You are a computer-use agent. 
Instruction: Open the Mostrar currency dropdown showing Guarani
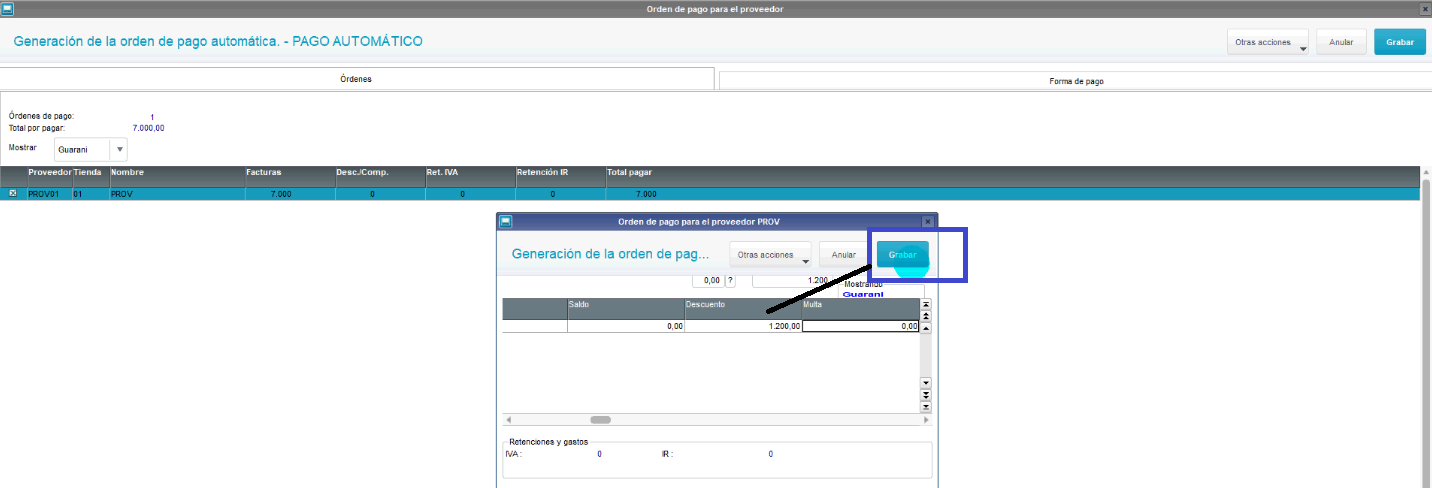point(91,149)
